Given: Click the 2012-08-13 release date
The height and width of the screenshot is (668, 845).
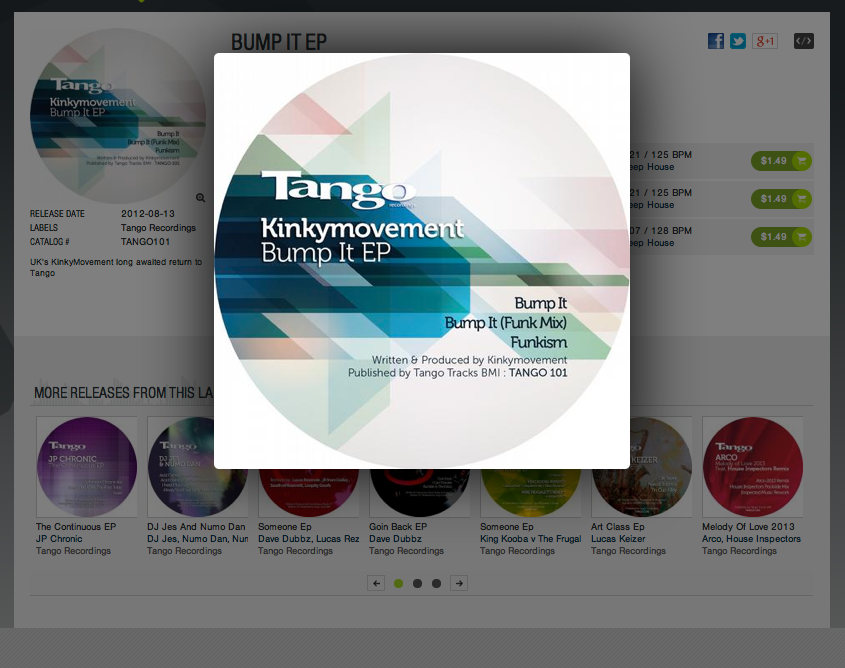Looking at the screenshot, I should point(148,214).
